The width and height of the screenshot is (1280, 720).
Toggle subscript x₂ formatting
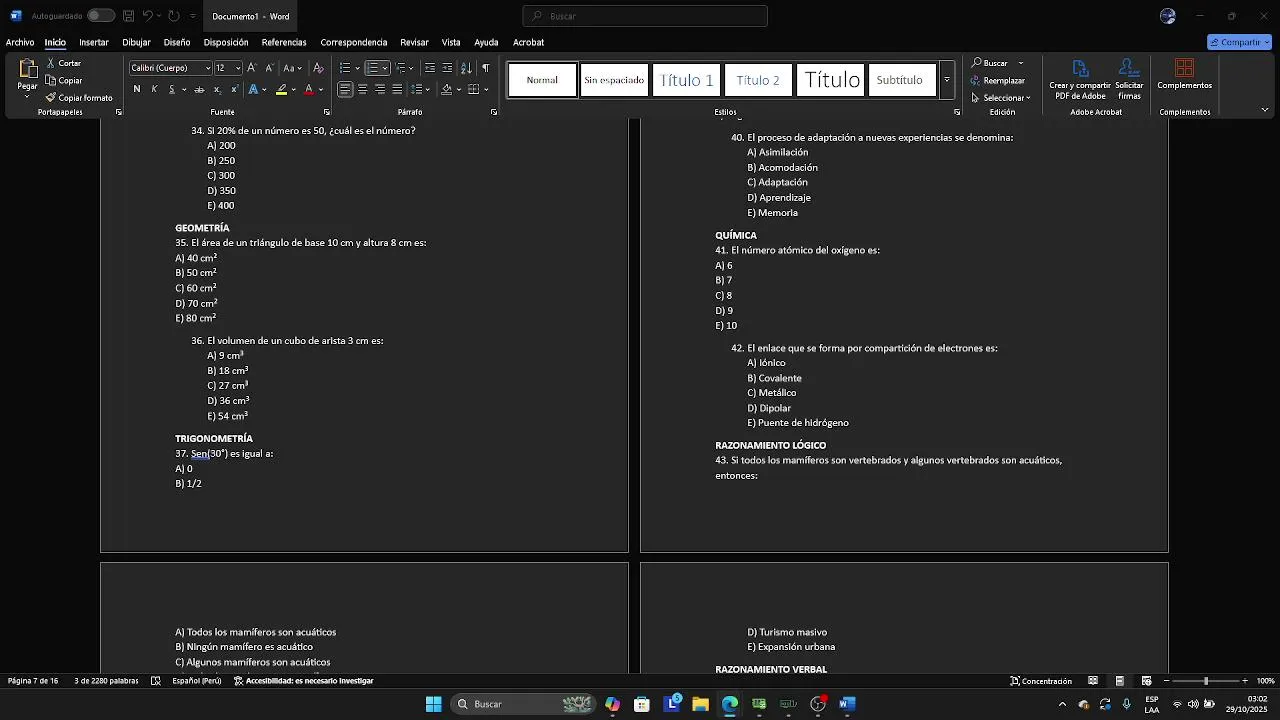point(217,89)
